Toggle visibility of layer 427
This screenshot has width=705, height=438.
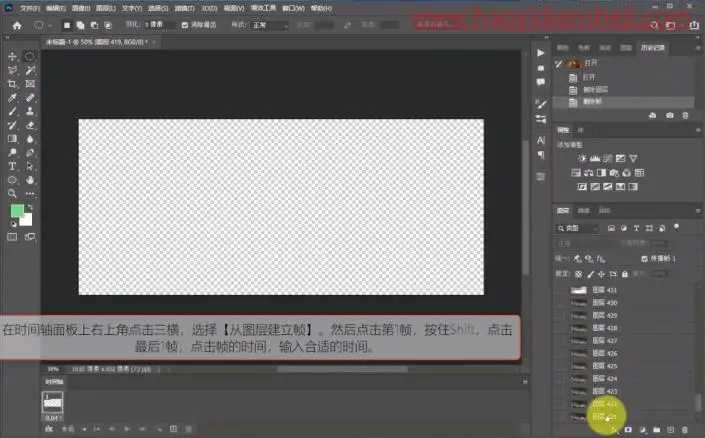coord(560,340)
